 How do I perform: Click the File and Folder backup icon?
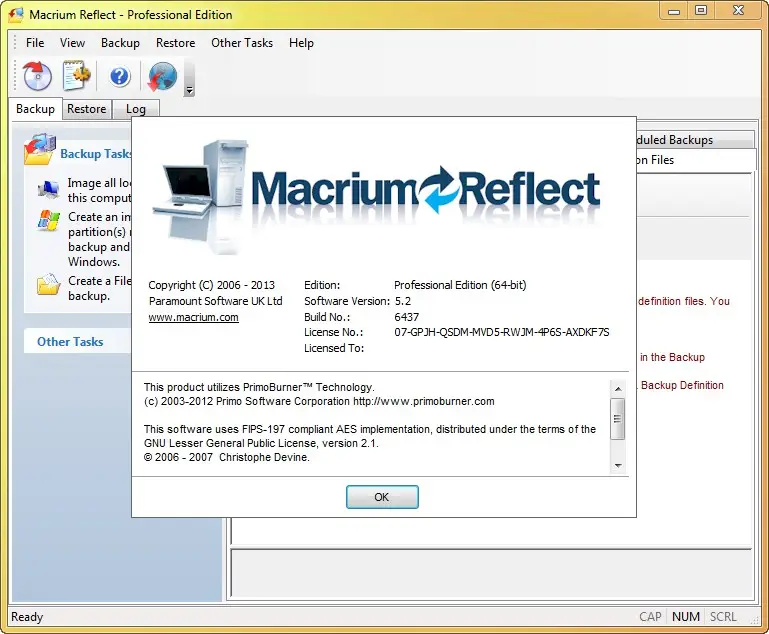point(49,284)
